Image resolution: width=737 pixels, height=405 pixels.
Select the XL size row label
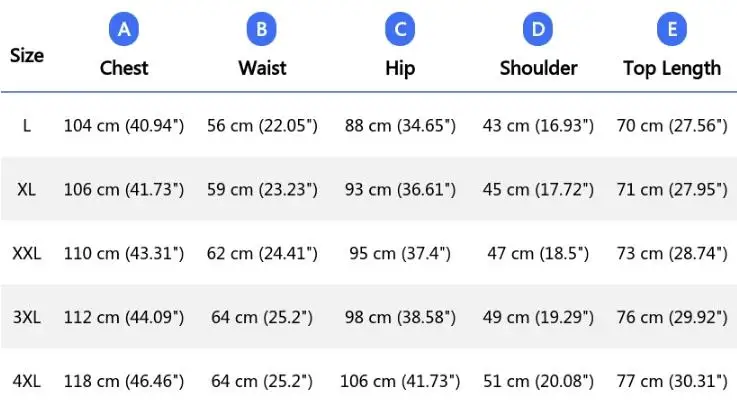27,189
